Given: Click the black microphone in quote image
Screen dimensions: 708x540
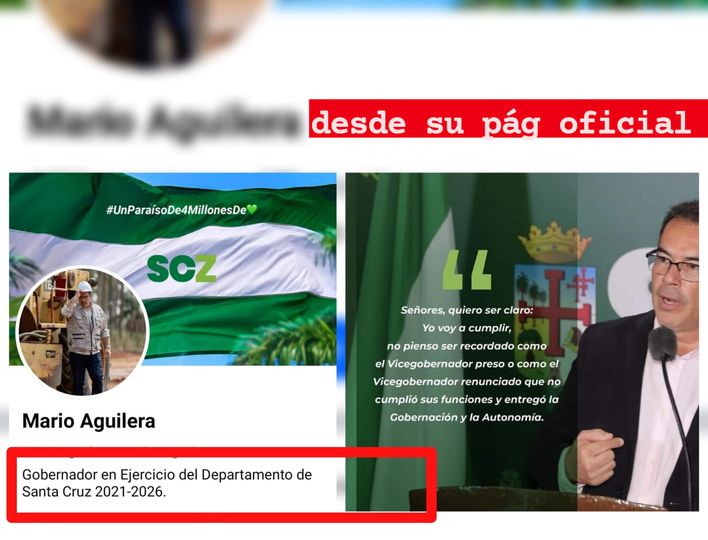Looking at the screenshot, I should tap(662, 345).
